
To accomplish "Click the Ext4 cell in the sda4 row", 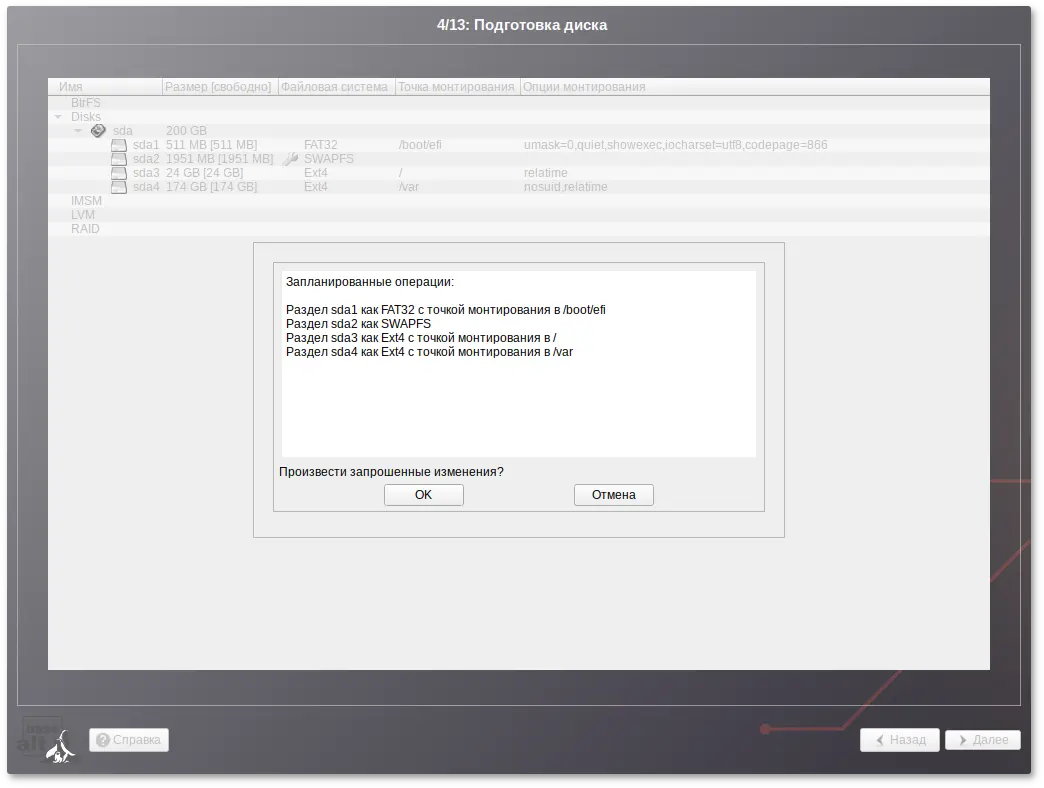I will click(x=316, y=186).
